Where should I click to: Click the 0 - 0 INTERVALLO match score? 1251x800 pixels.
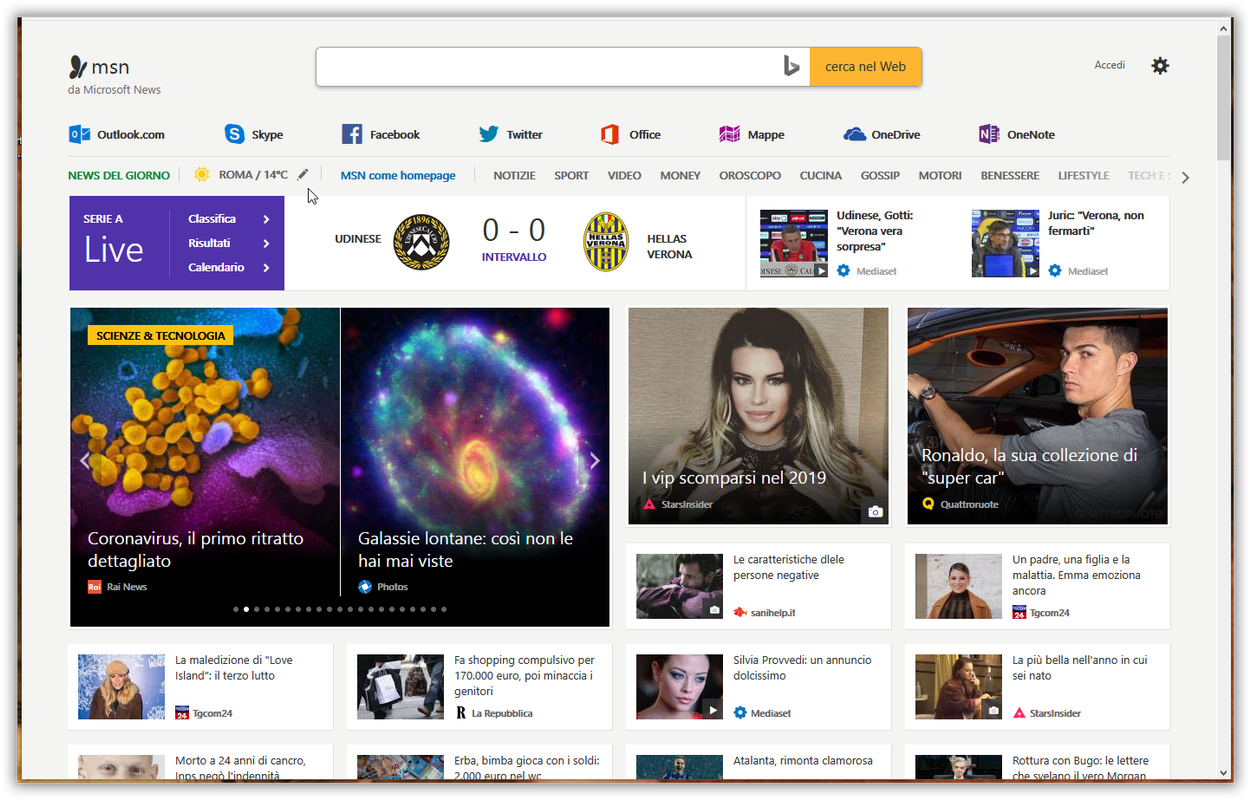click(x=514, y=241)
